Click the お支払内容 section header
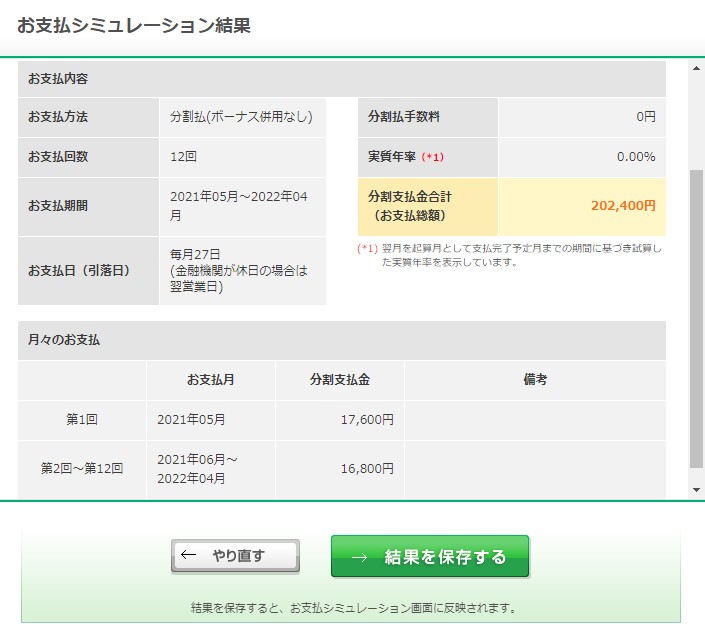705x642 pixels. tap(342, 79)
